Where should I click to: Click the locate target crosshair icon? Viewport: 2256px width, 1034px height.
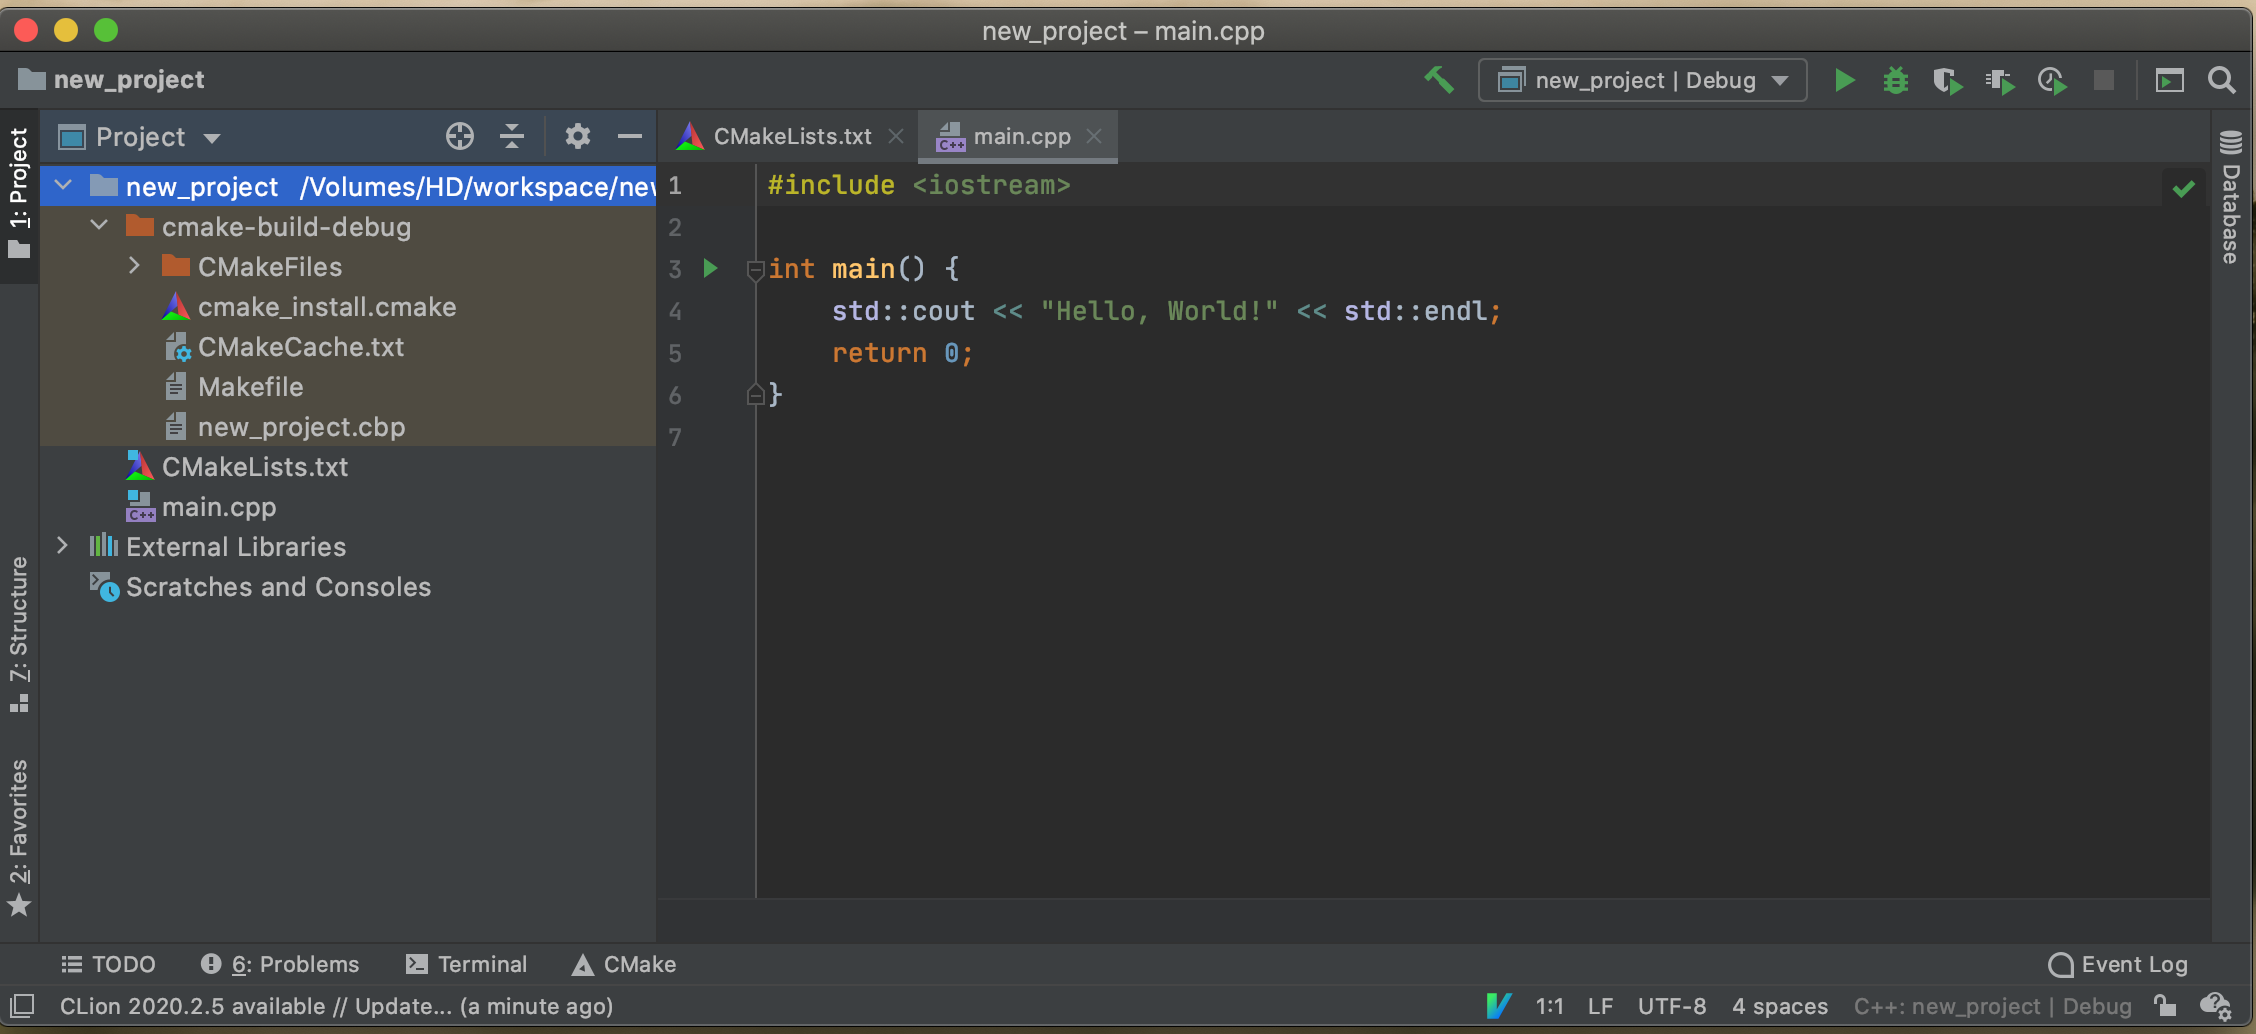[x=459, y=136]
